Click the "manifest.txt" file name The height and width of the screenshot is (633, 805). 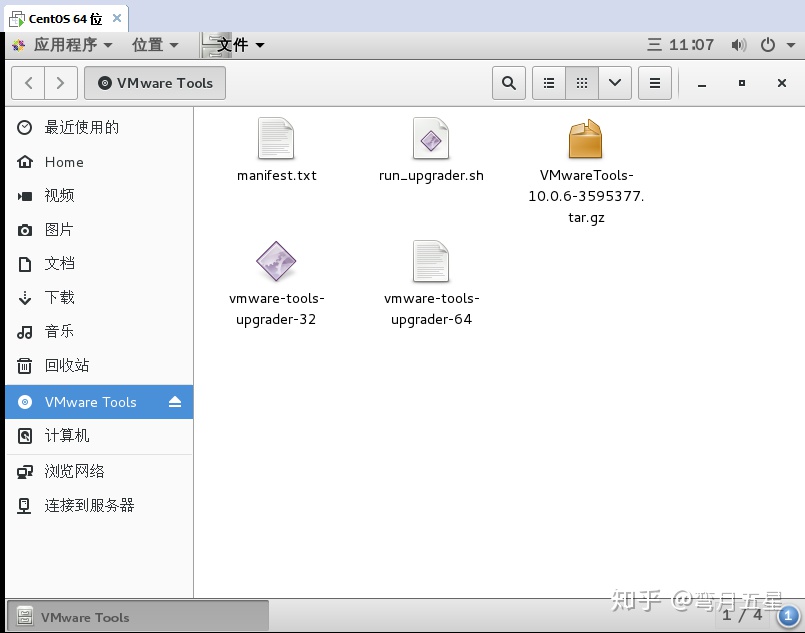coord(277,176)
